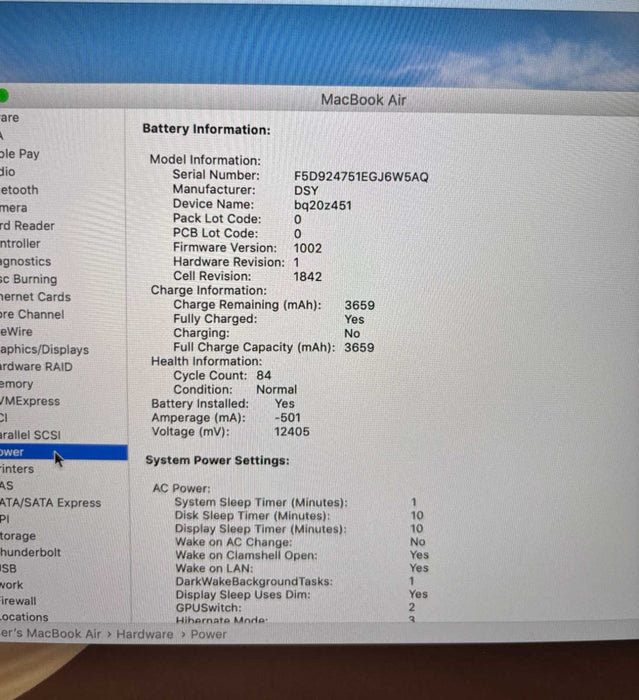Click device name bq20z451

(x=323, y=205)
